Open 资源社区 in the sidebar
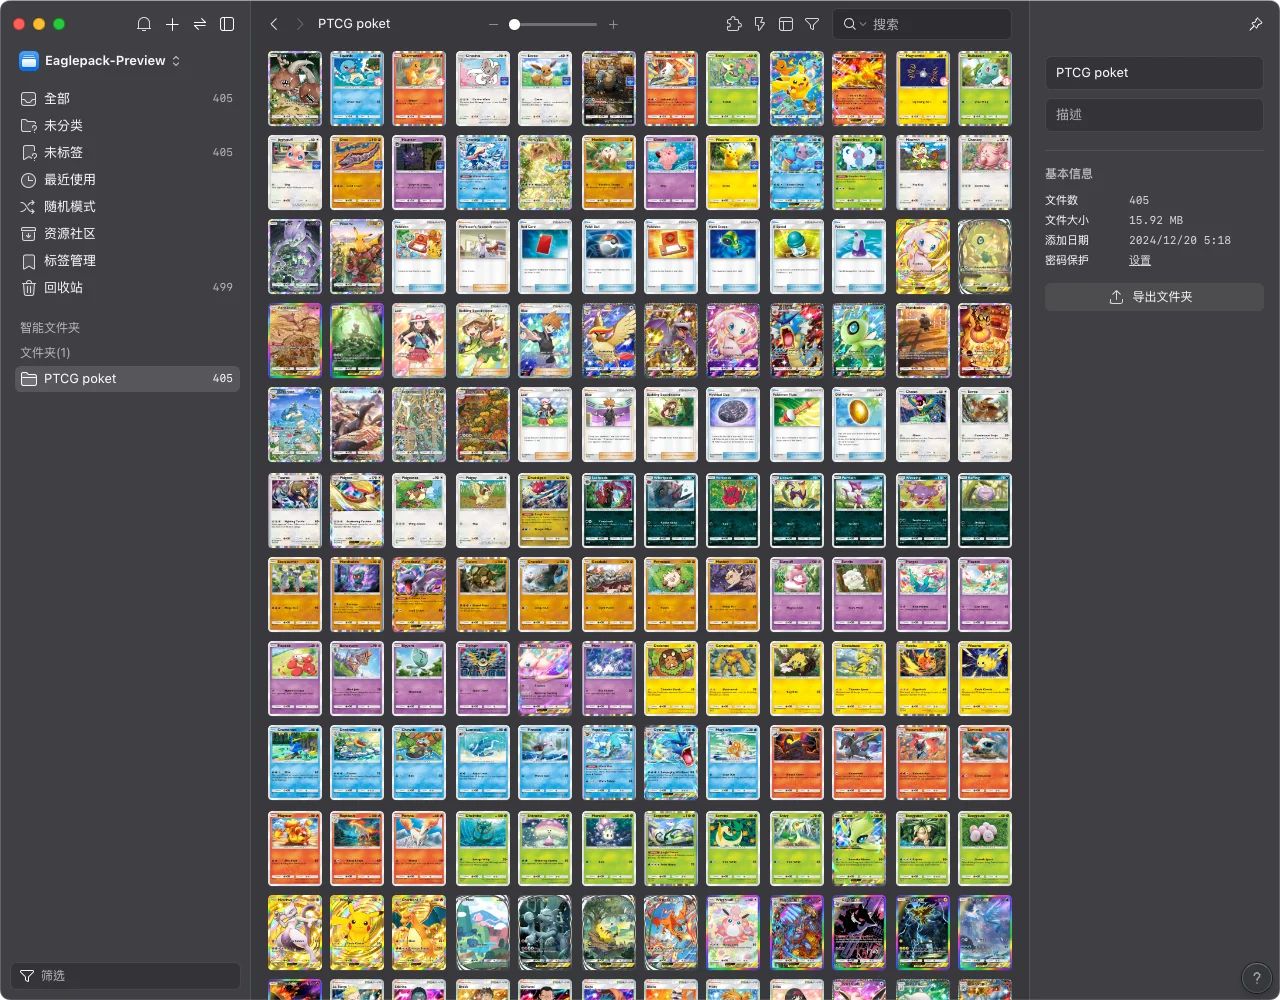Viewport: 1280px width, 1000px height. tap(127, 233)
